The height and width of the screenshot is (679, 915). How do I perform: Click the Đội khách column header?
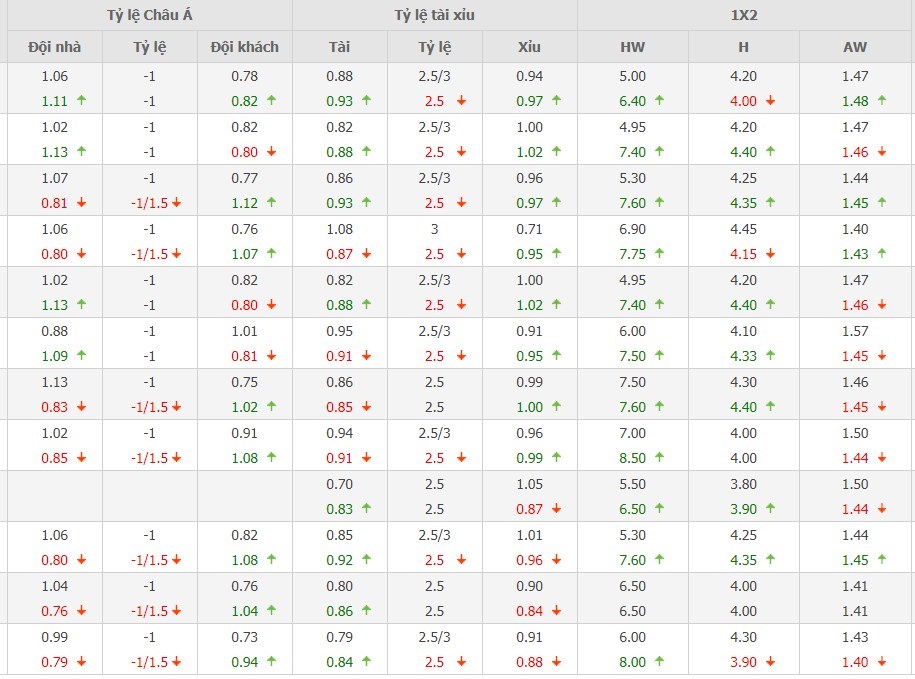tap(245, 47)
